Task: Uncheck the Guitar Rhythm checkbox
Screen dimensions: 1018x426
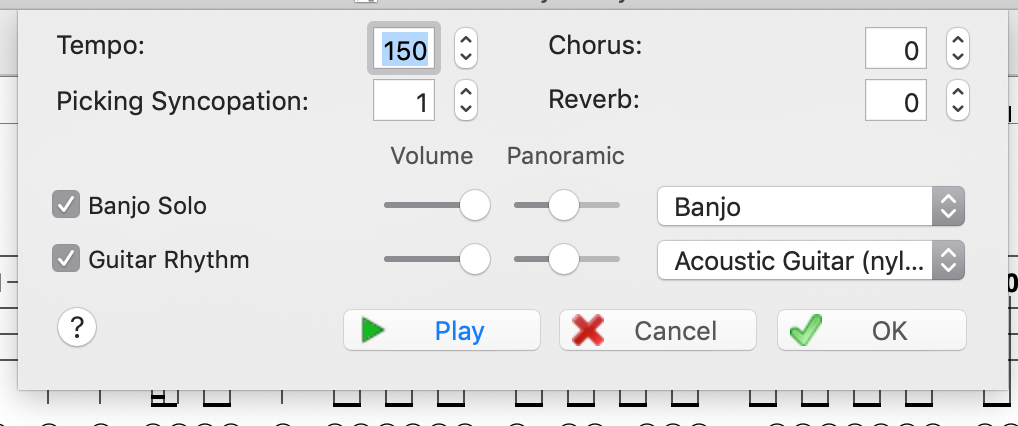Action: coord(66,258)
